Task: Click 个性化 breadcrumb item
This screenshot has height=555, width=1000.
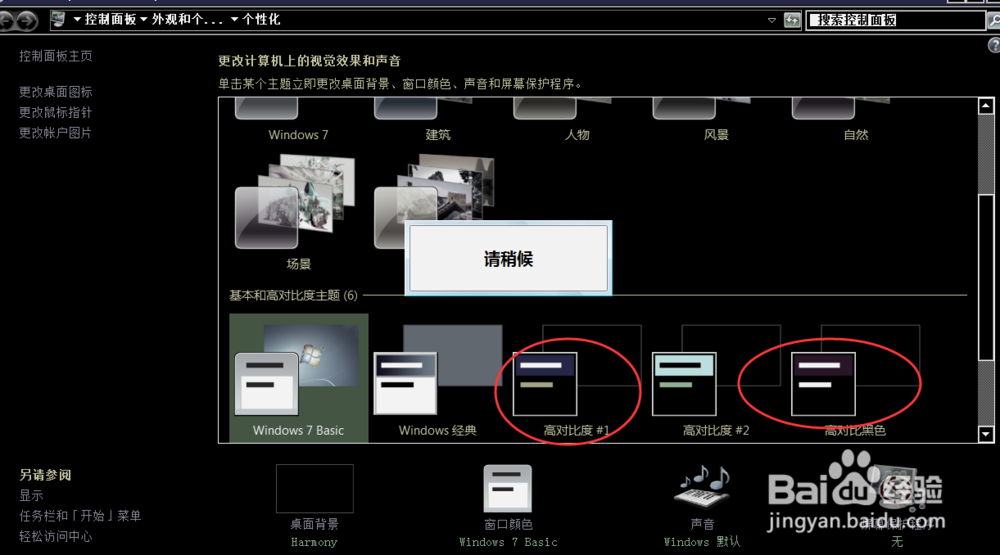Action: [261, 19]
